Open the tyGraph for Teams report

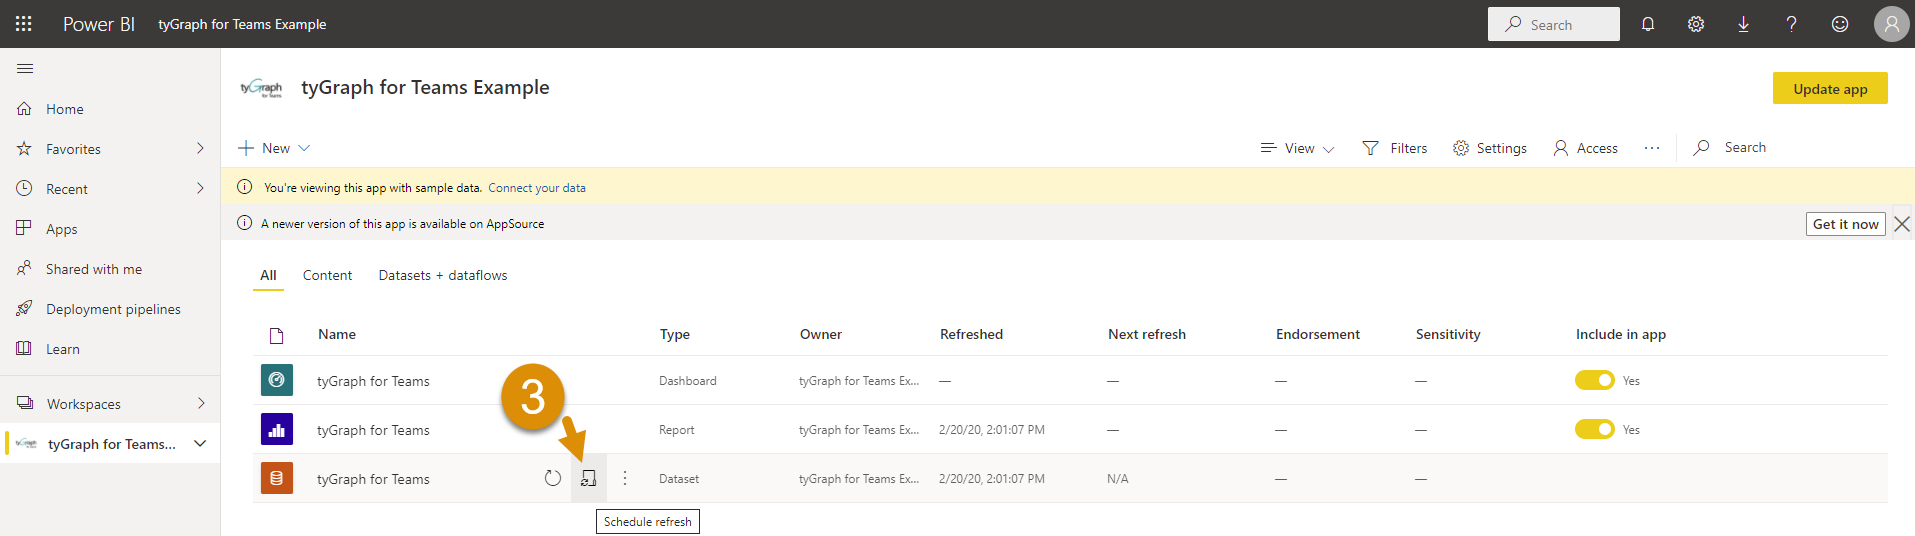click(373, 430)
